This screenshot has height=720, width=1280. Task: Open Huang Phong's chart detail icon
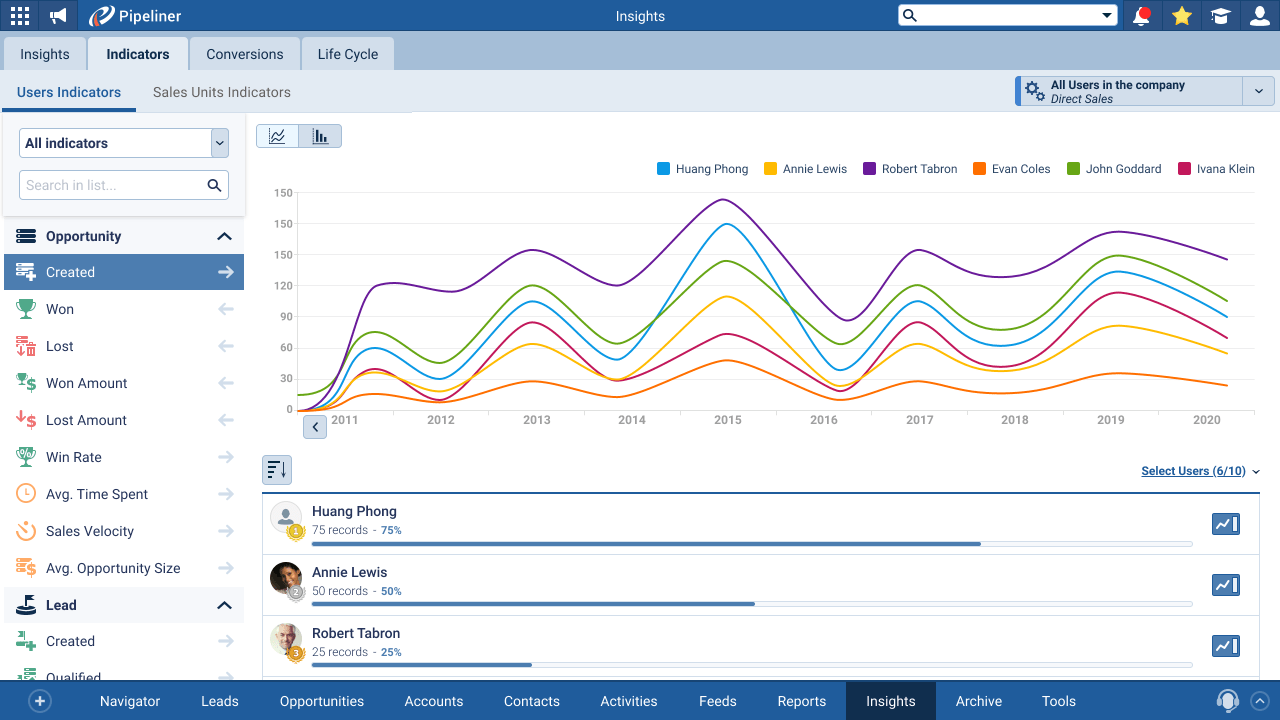(x=1225, y=524)
